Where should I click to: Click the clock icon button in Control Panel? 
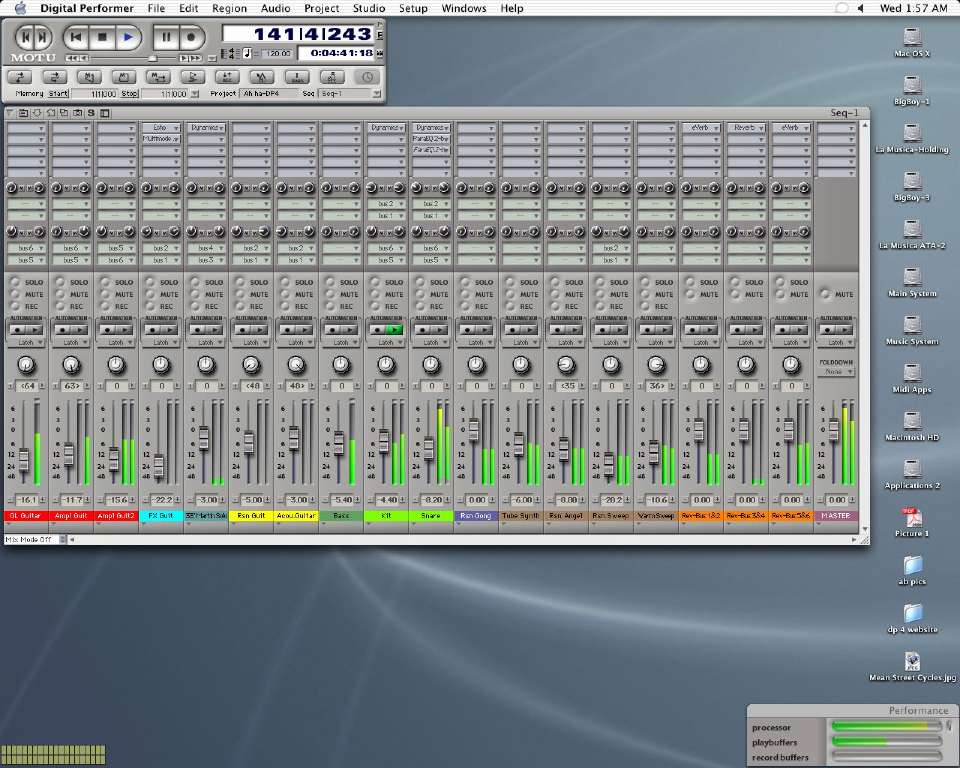pyautogui.click(x=367, y=77)
